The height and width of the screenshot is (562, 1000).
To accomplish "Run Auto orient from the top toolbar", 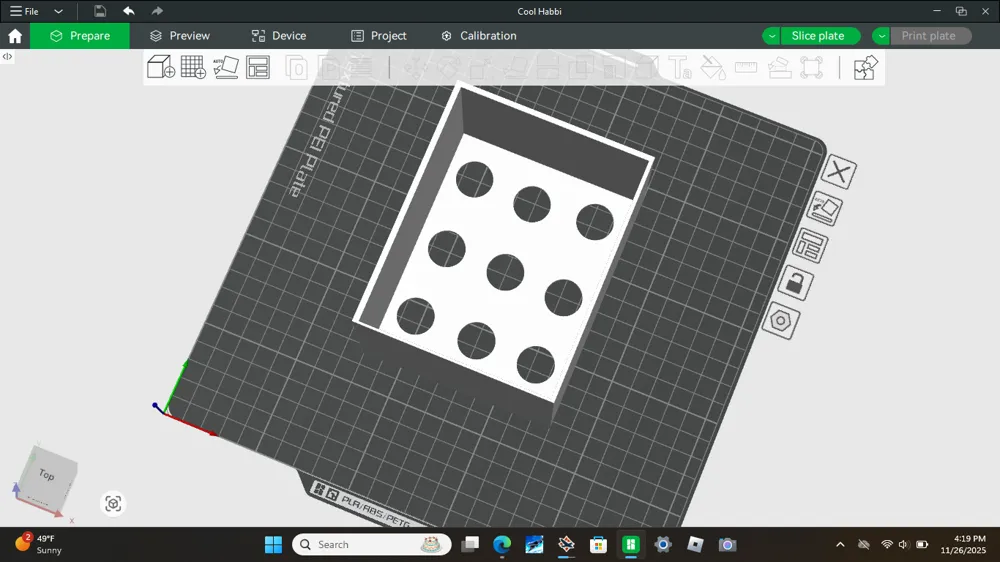I will click(226, 67).
